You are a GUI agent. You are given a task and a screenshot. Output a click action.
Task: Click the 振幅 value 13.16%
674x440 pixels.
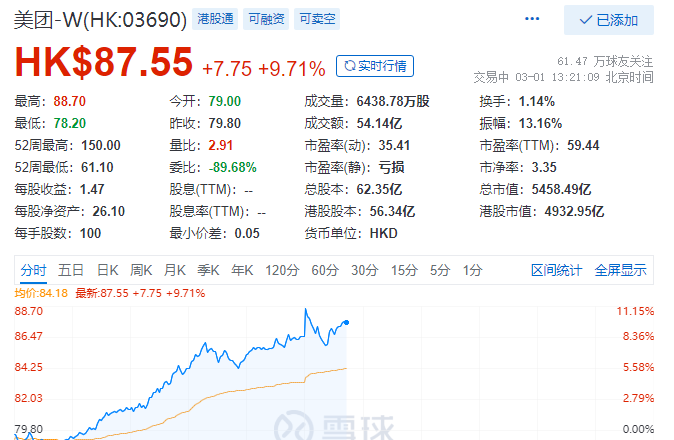540,123
